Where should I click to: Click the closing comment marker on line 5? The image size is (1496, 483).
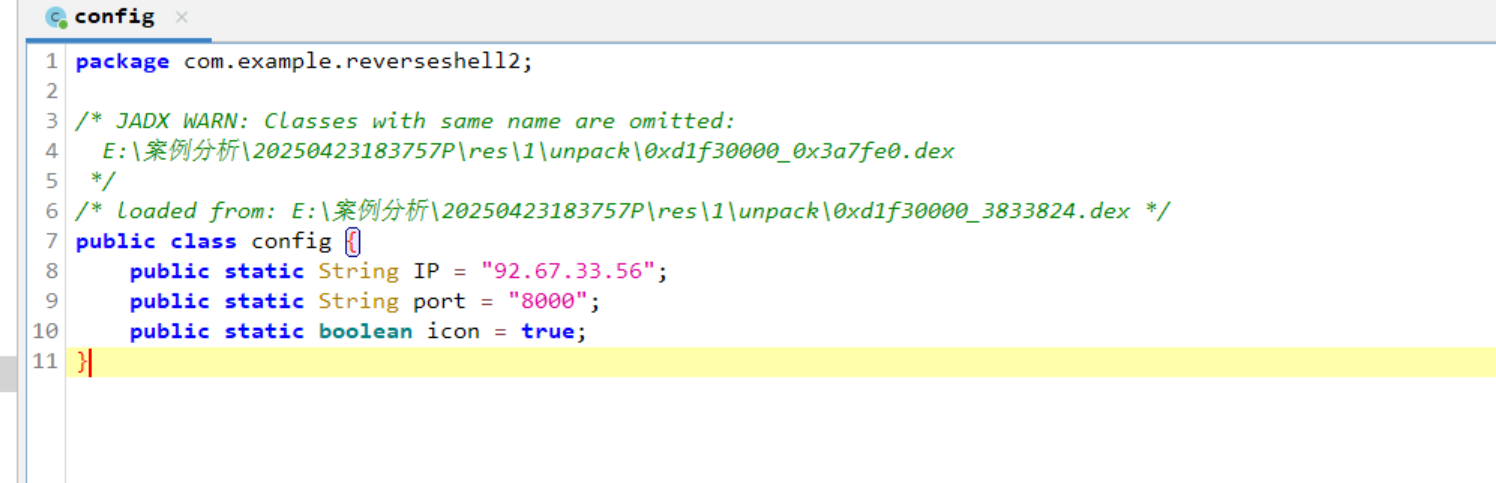pos(102,181)
